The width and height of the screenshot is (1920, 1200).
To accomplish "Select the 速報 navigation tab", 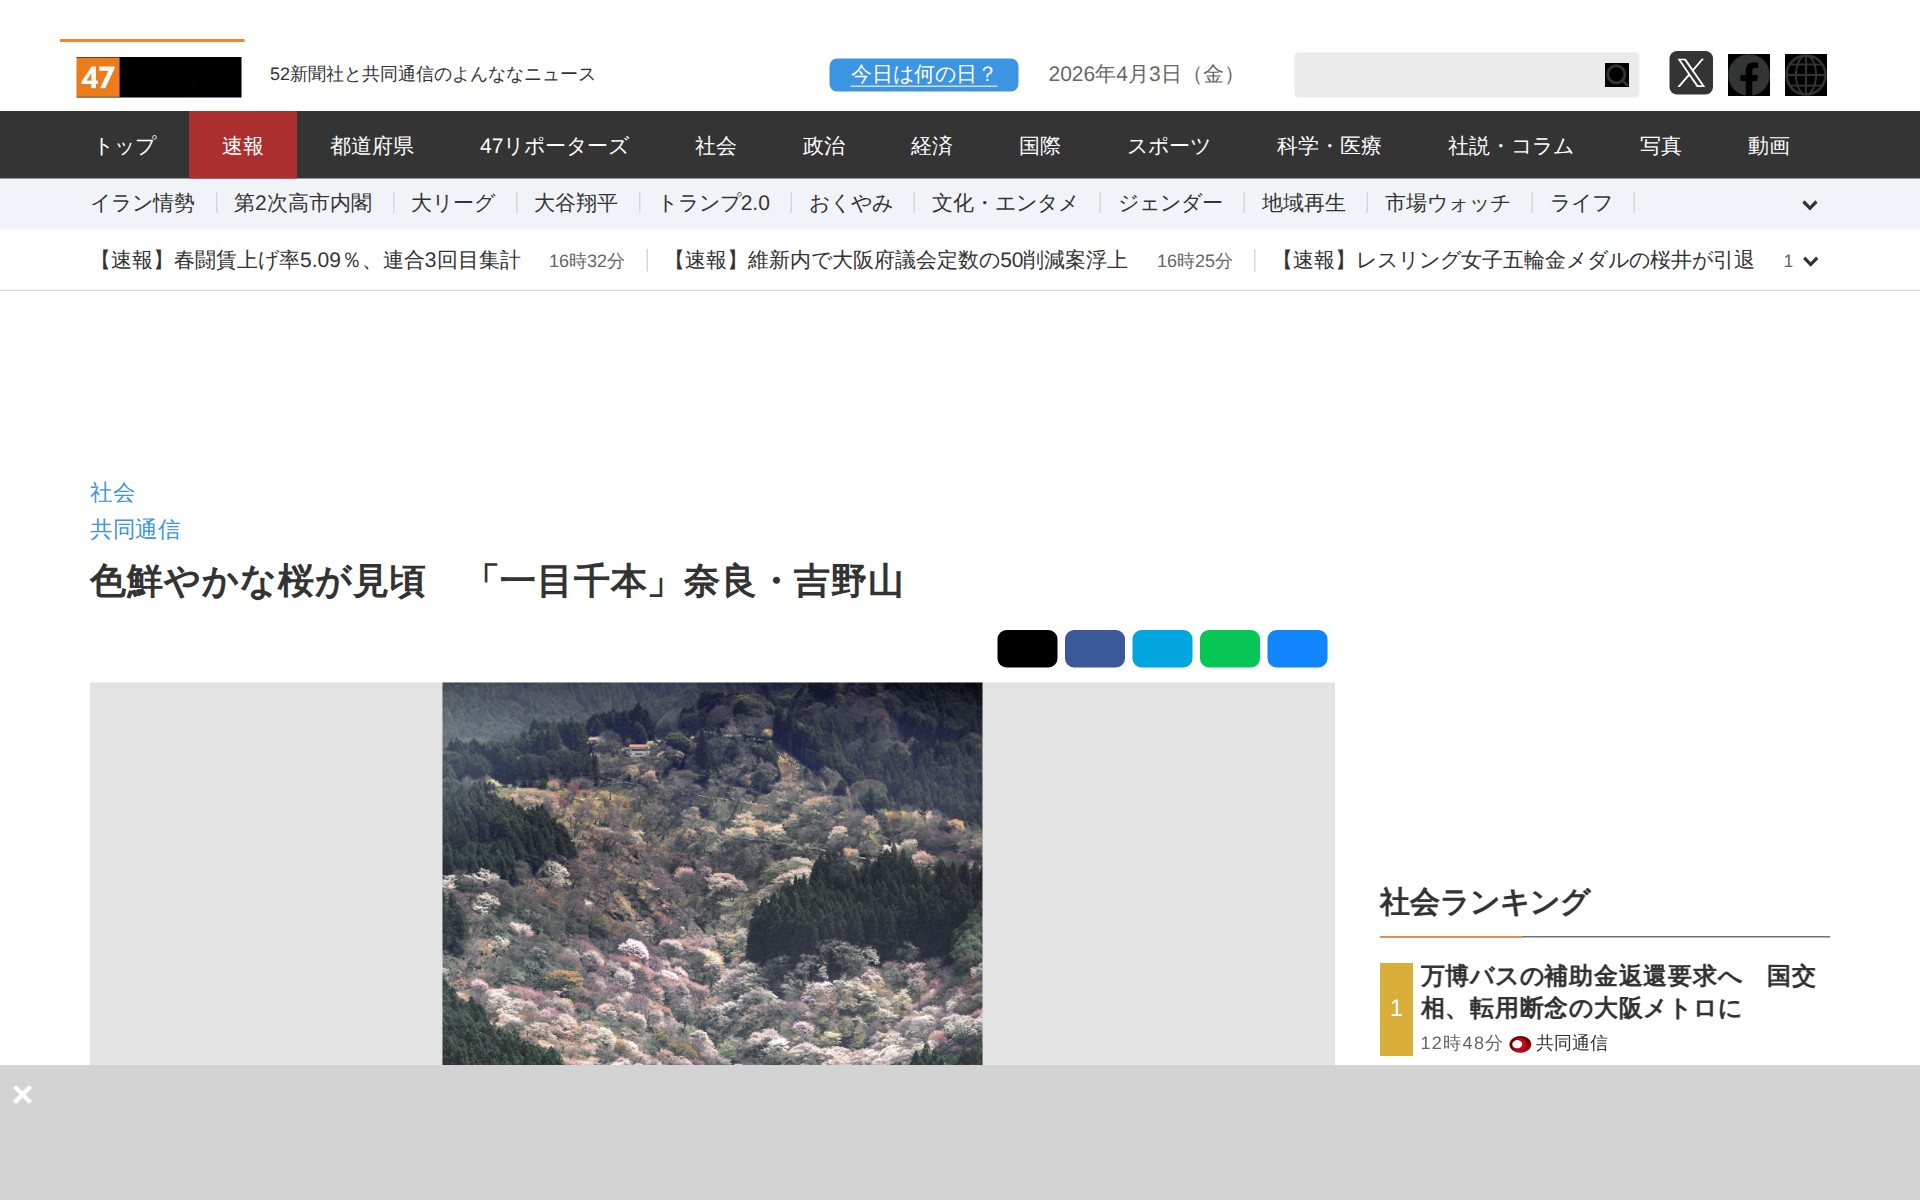I will (242, 146).
